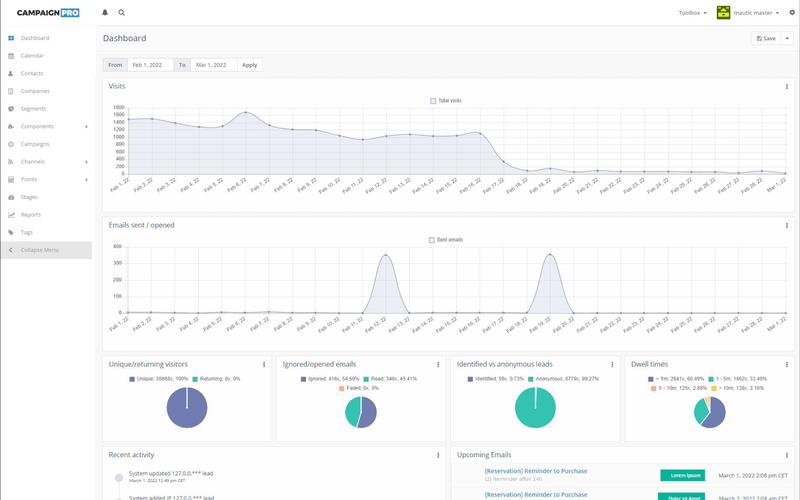800x500 pixels.
Task: Open the Segments menu item
Action: (35, 108)
